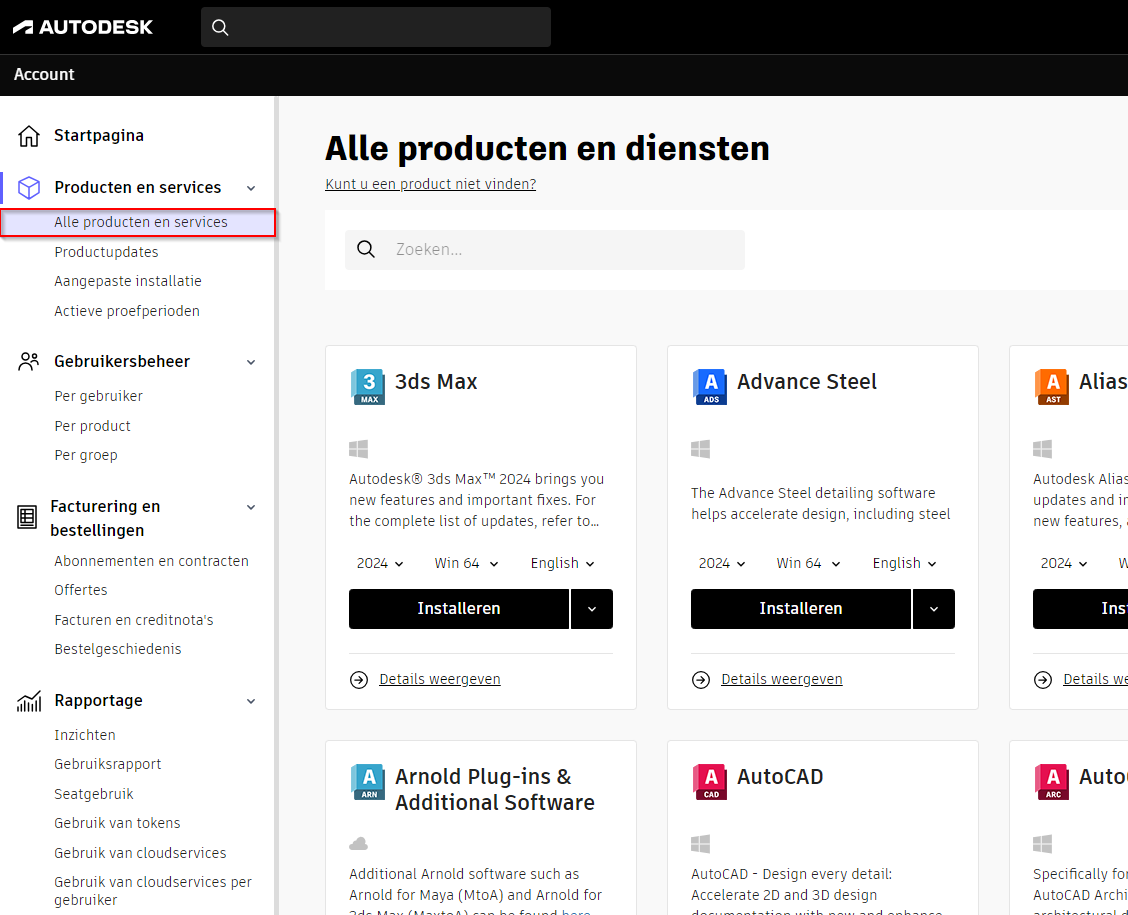Screen dimensions: 1128x915
Task: Open Per groep under Gebruikersbeheer
Action: coord(86,455)
